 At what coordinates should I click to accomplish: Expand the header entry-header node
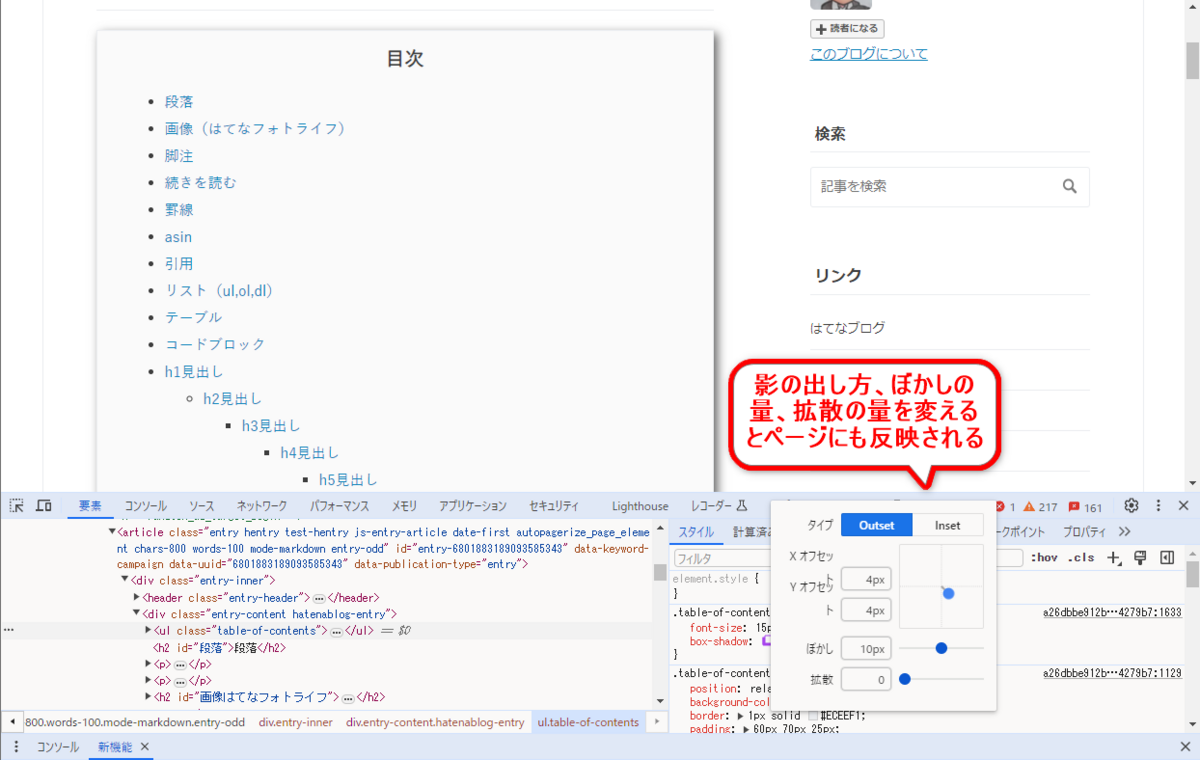point(136,597)
